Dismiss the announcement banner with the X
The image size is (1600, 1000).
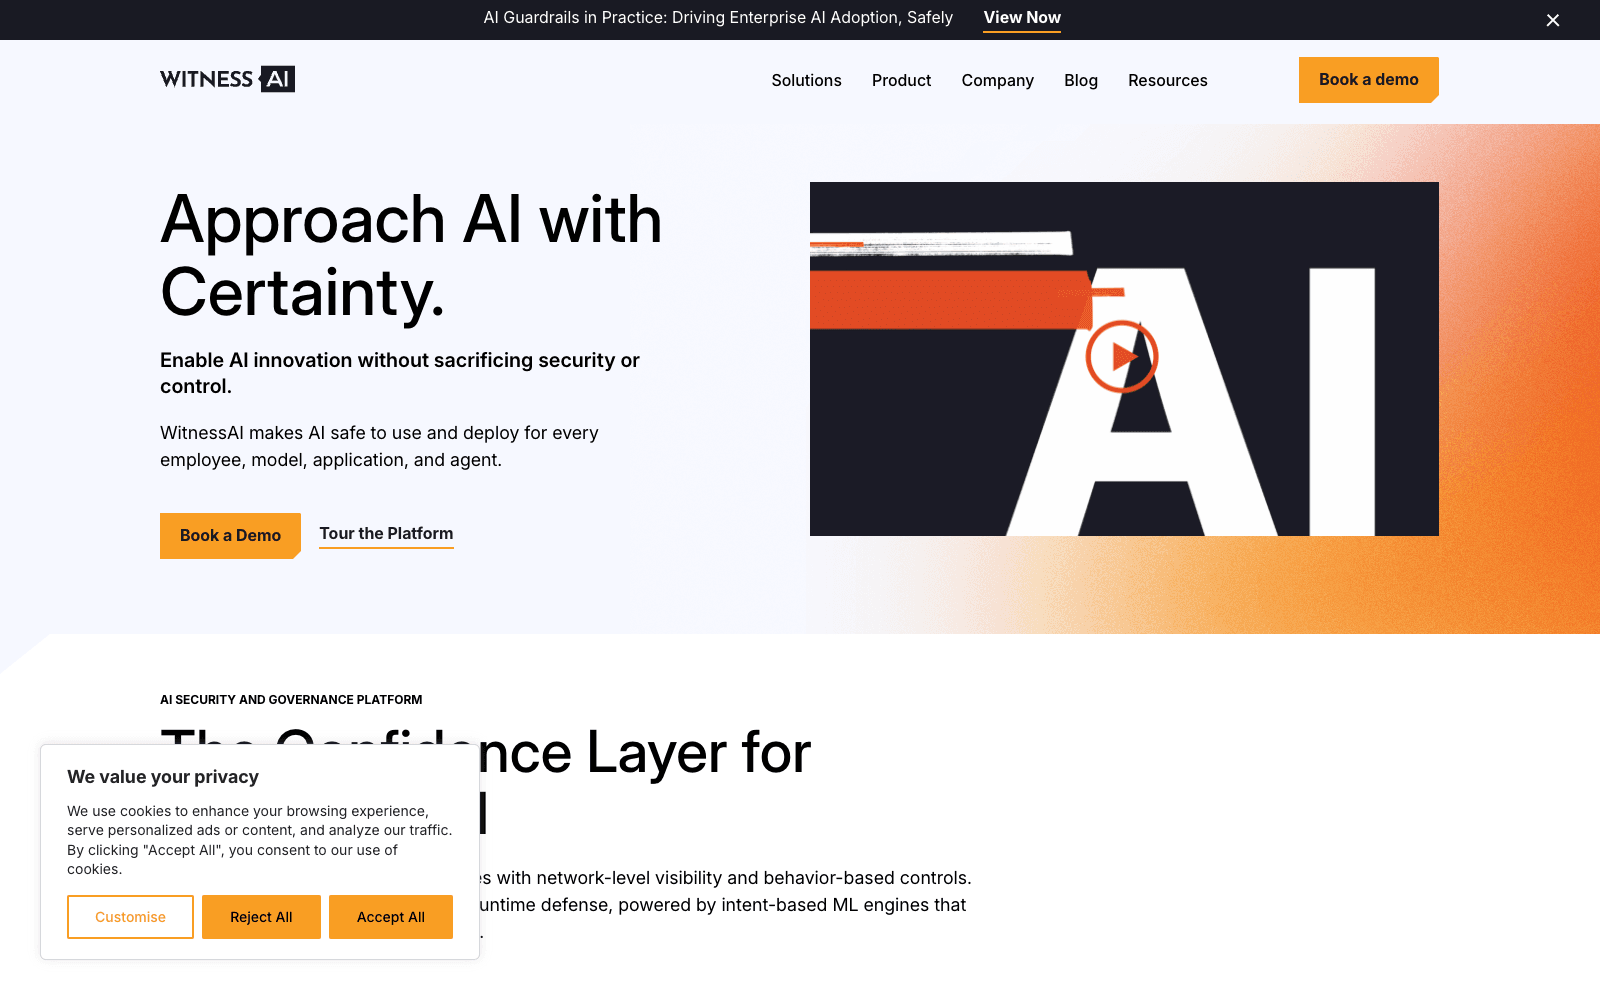[x=1553, y=20]
